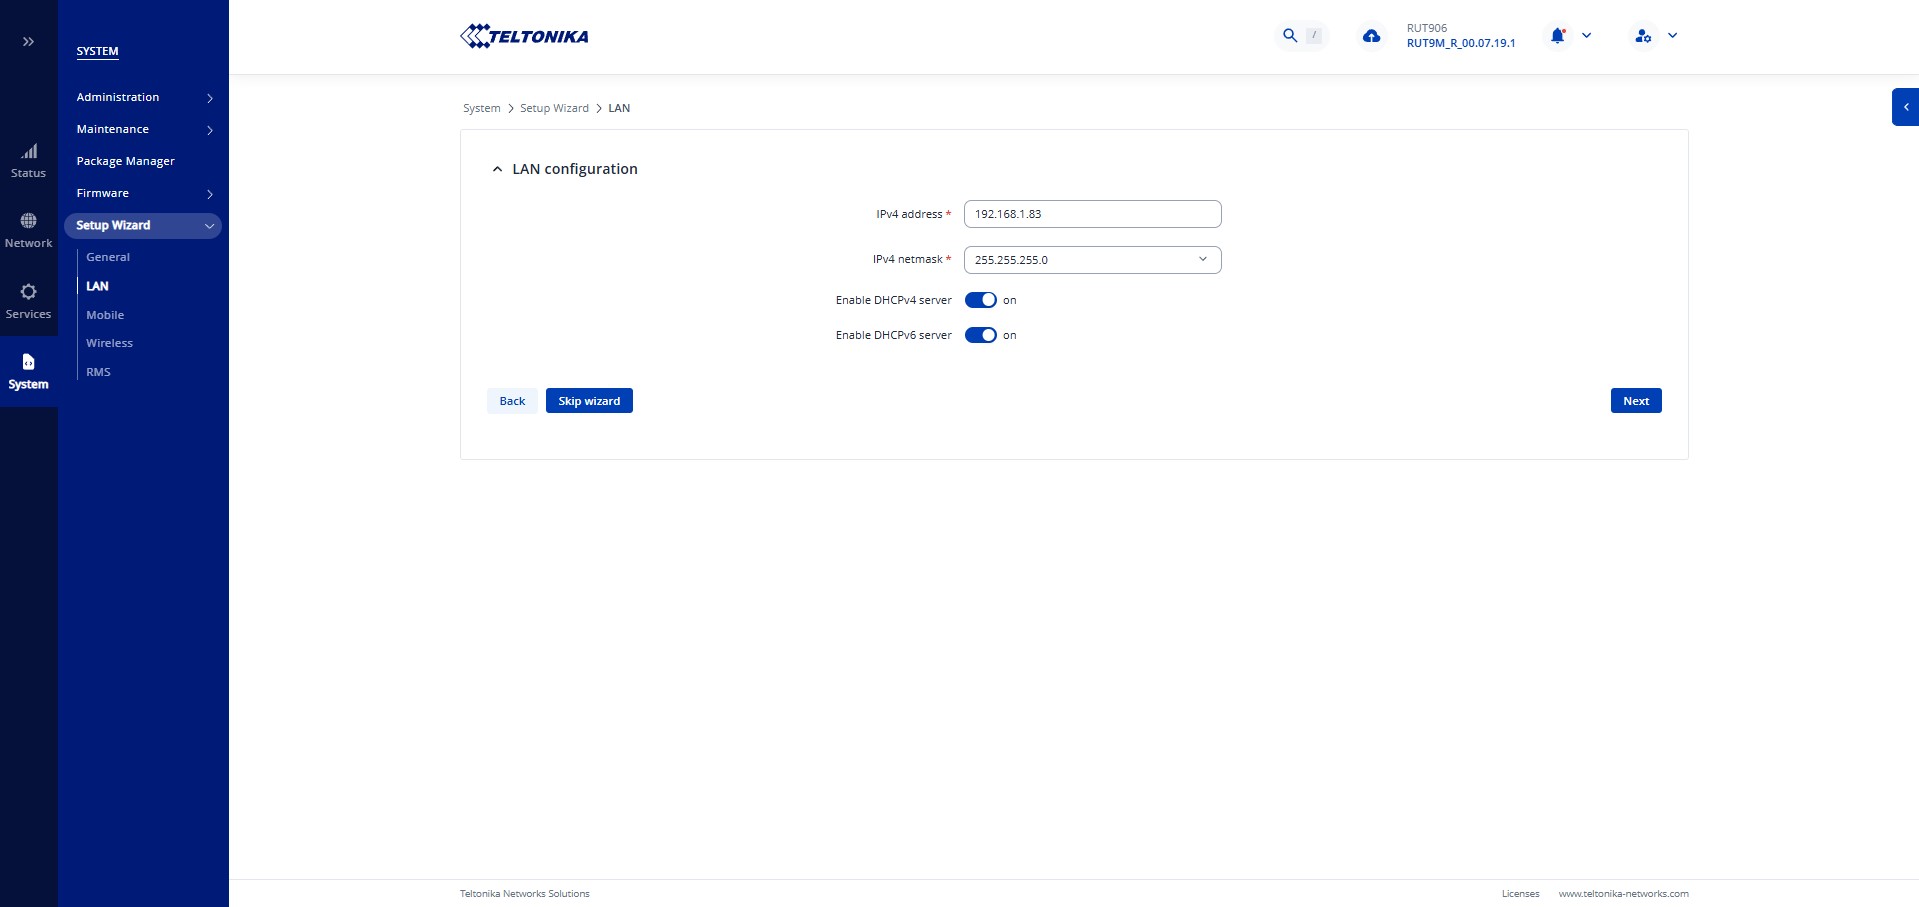1919x907 pixels.
Task: Open the user settings account icon
Action: click(x=1643, y=36)
